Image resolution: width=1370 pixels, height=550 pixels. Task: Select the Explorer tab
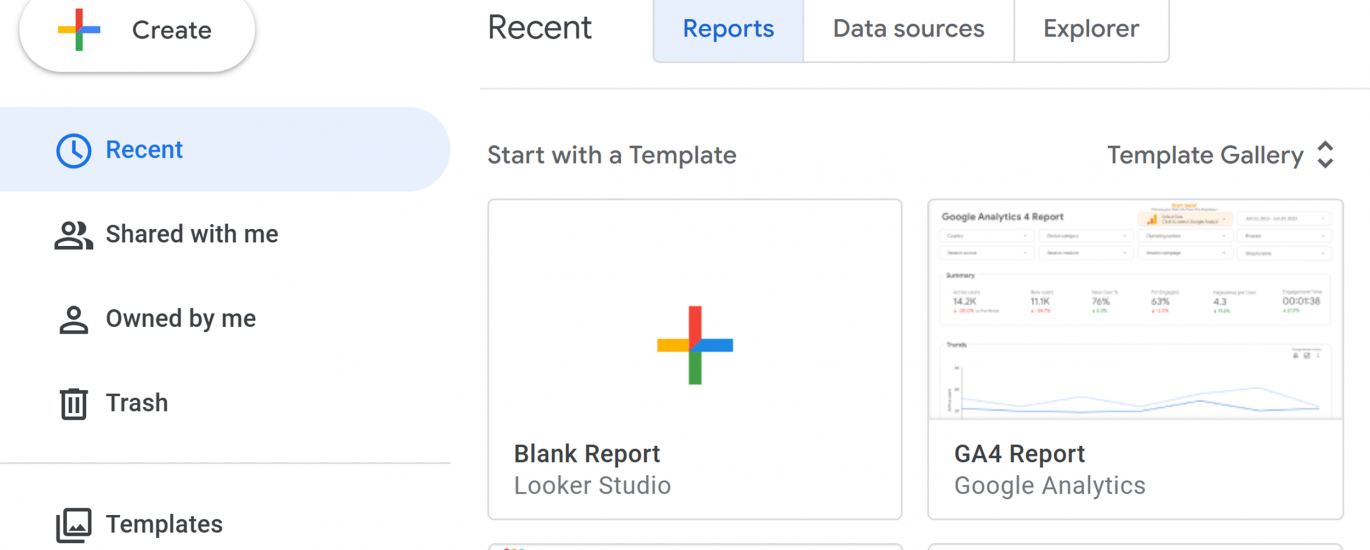[1091, 29]
